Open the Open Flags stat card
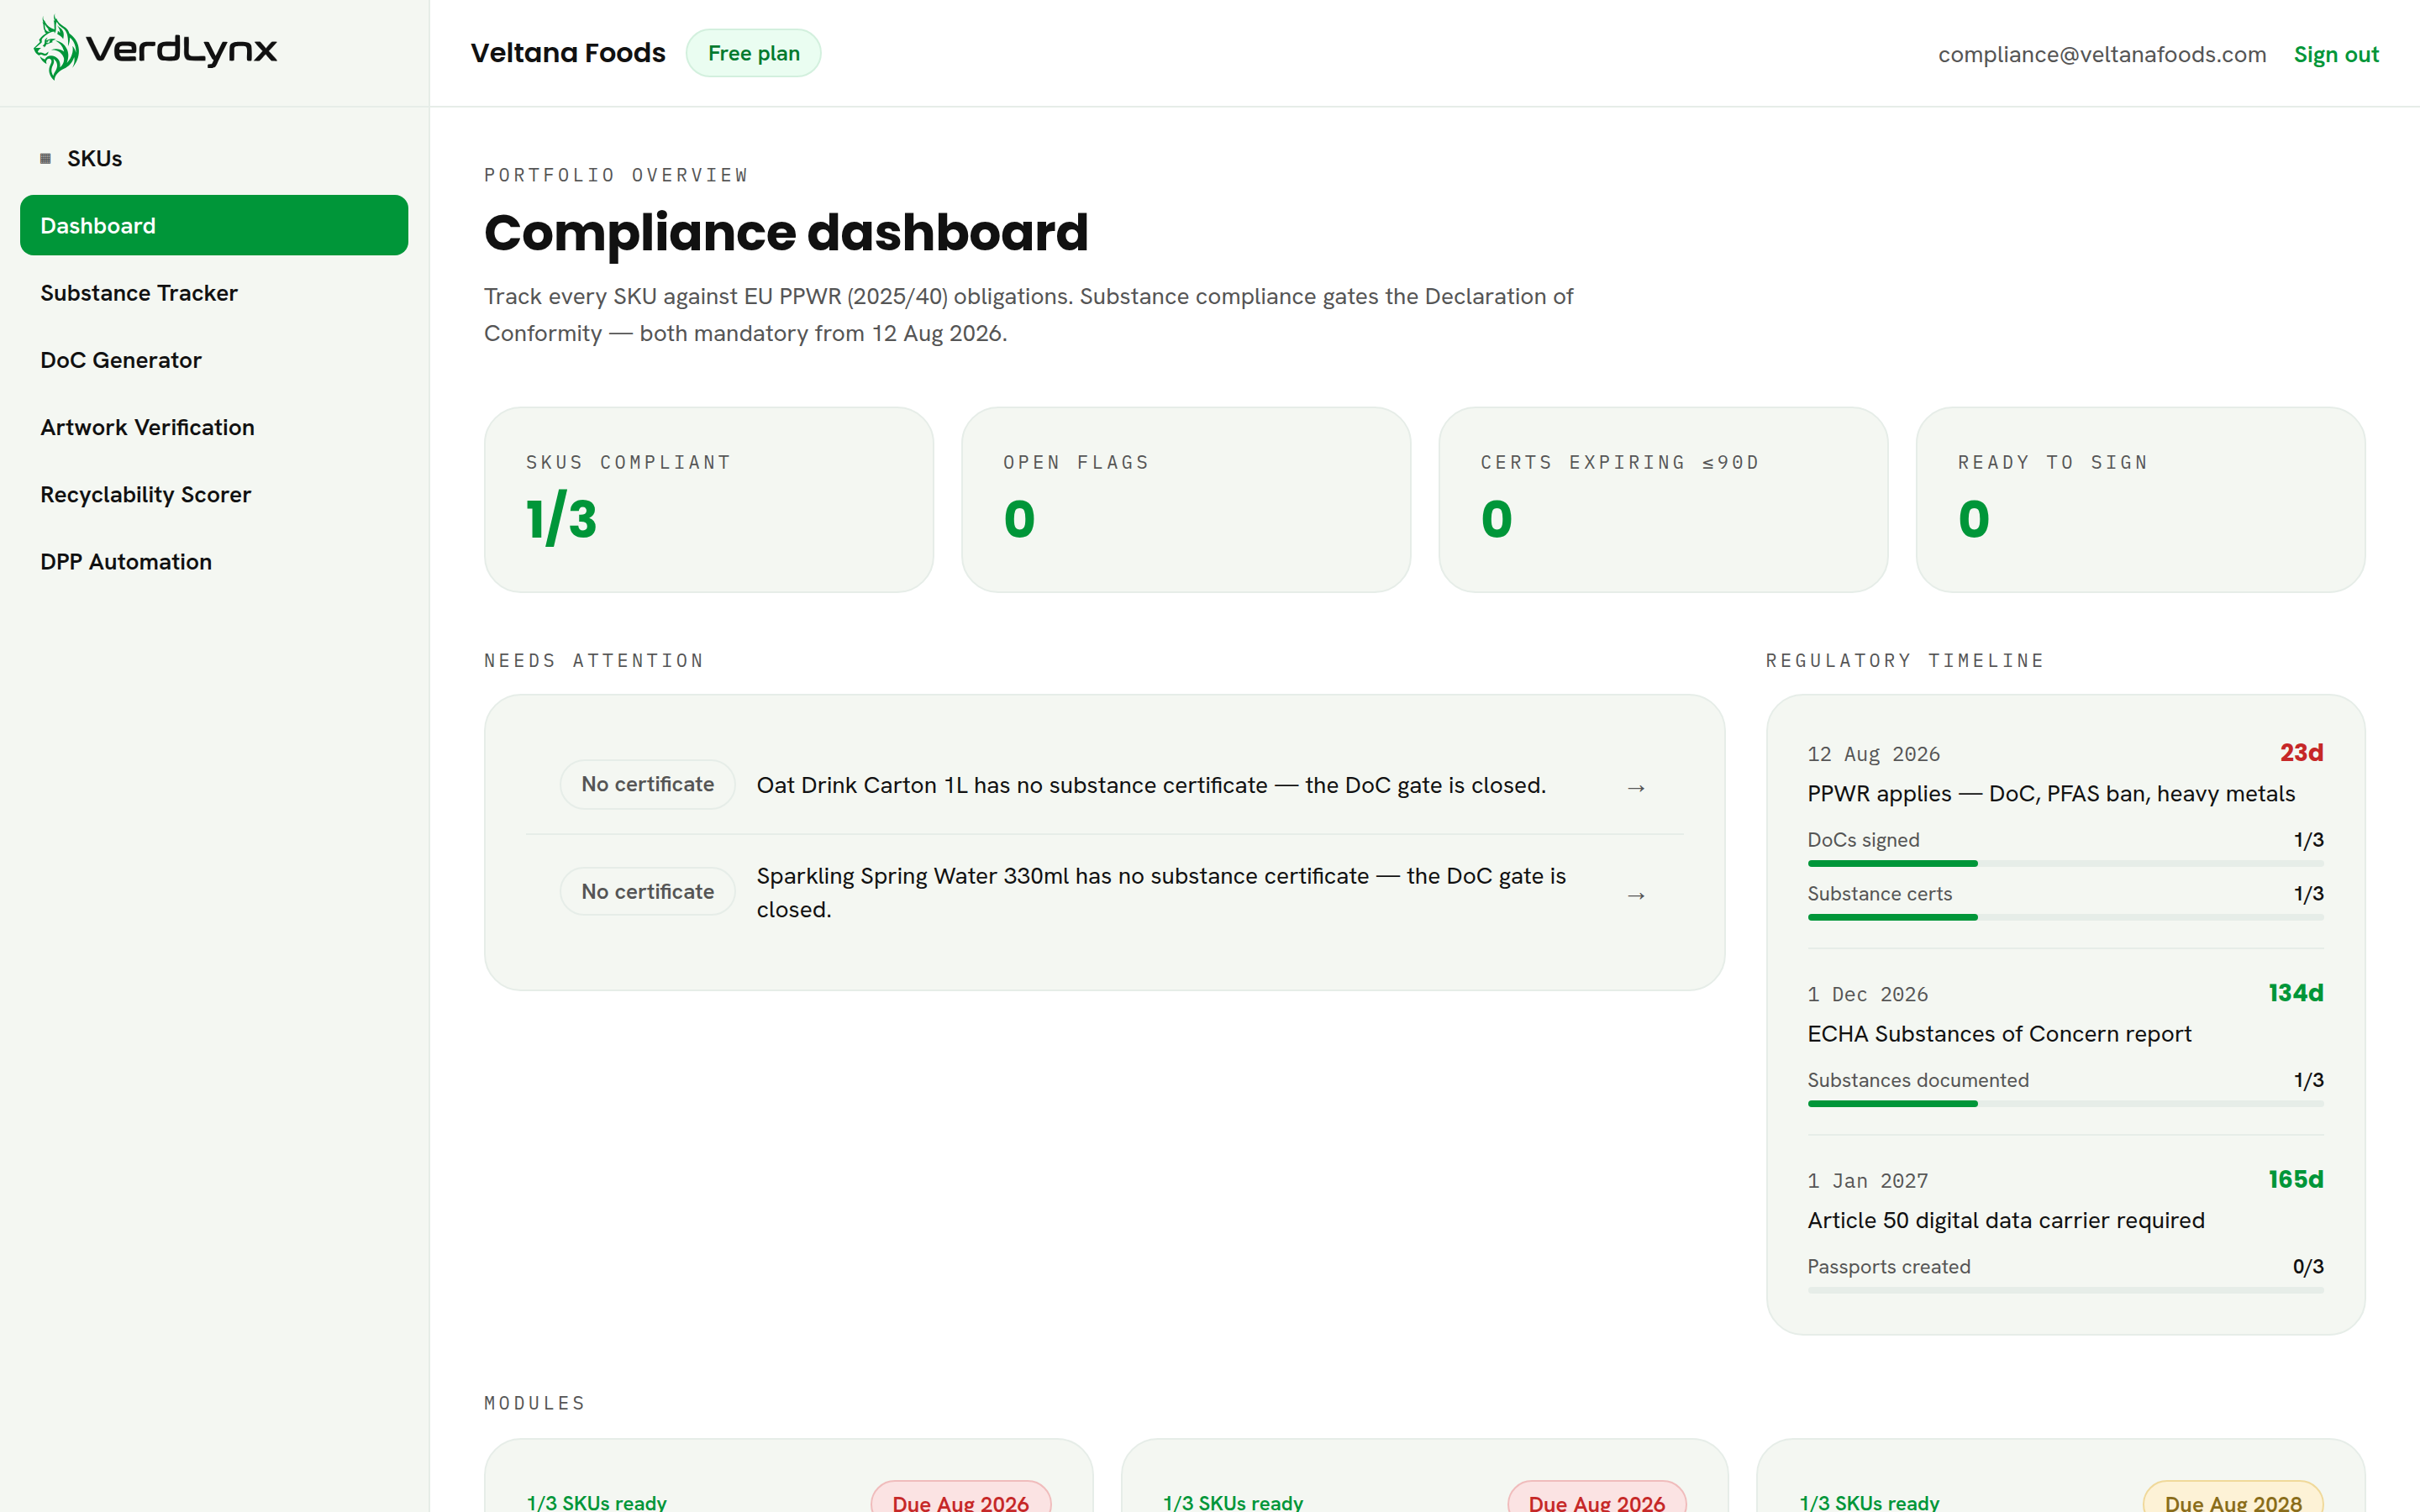Screen dimensions: 2420x1512 point(1186,499)
